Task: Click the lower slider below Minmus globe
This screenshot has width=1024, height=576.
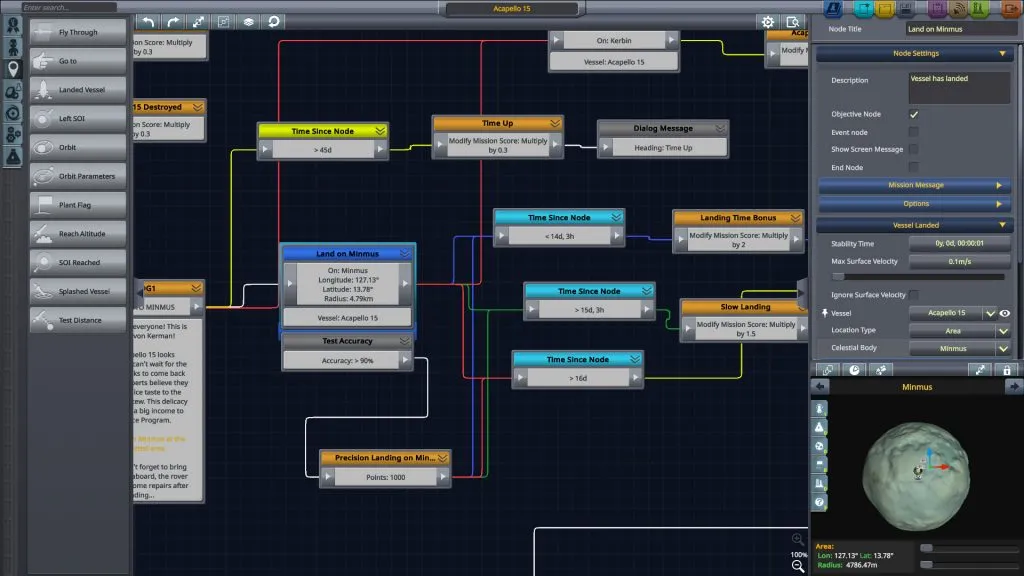Action: (968, 564)
